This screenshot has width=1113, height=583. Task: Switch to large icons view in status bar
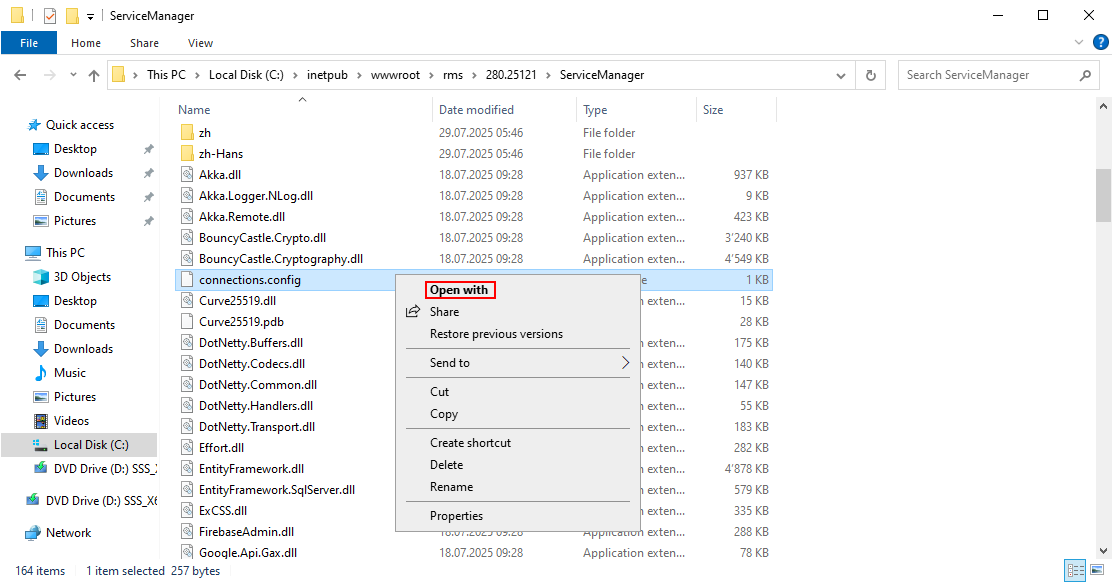[x=1097, y=570]
